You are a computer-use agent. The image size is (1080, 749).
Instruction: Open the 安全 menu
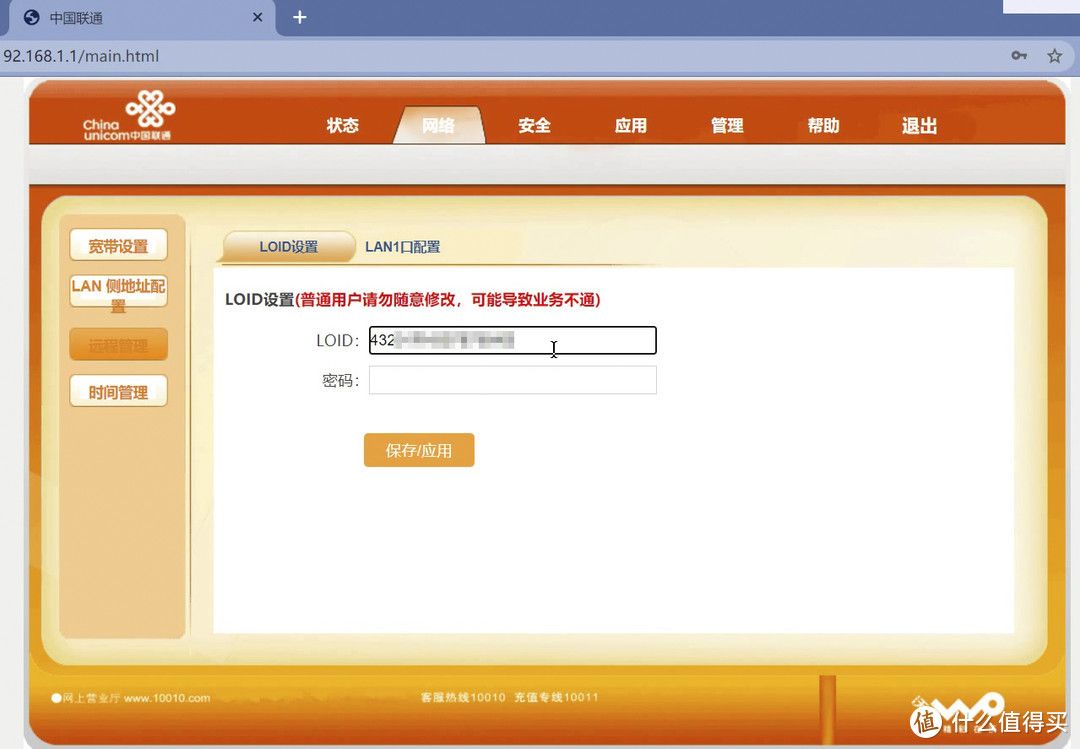click(534, 125)
